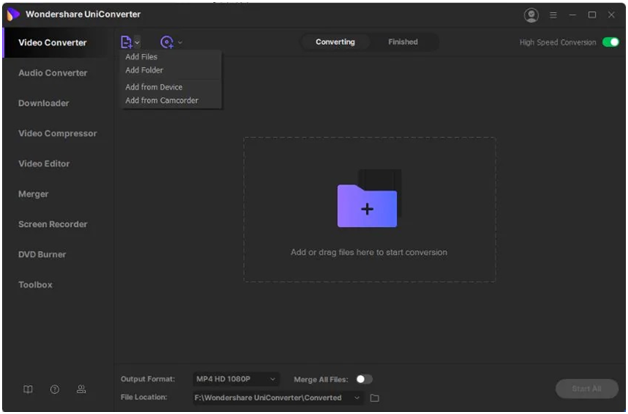The height and width of the screenshot is (414, 628).
Task: Open the Output Format MP4 HD 1080P dropdown
Action: tap(236, 379)
